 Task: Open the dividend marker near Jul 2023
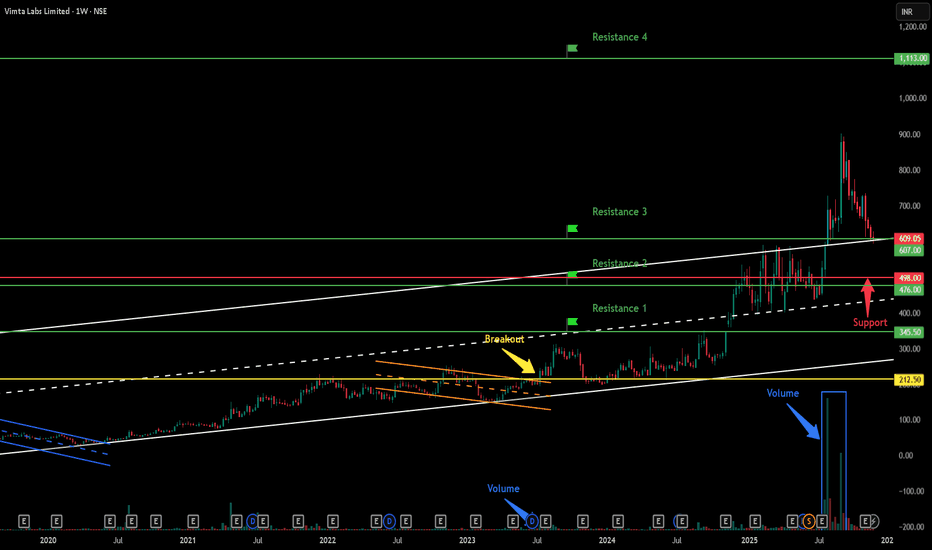pos(532,521)
